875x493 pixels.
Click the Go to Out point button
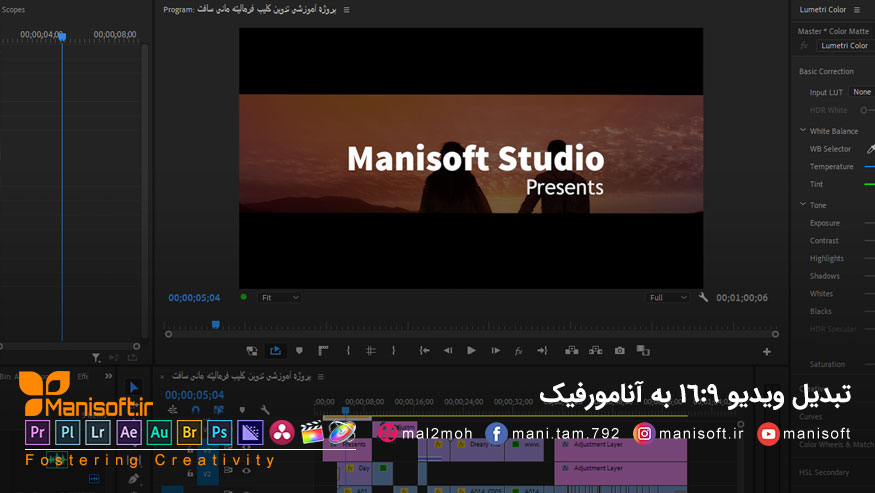(542, 351)
